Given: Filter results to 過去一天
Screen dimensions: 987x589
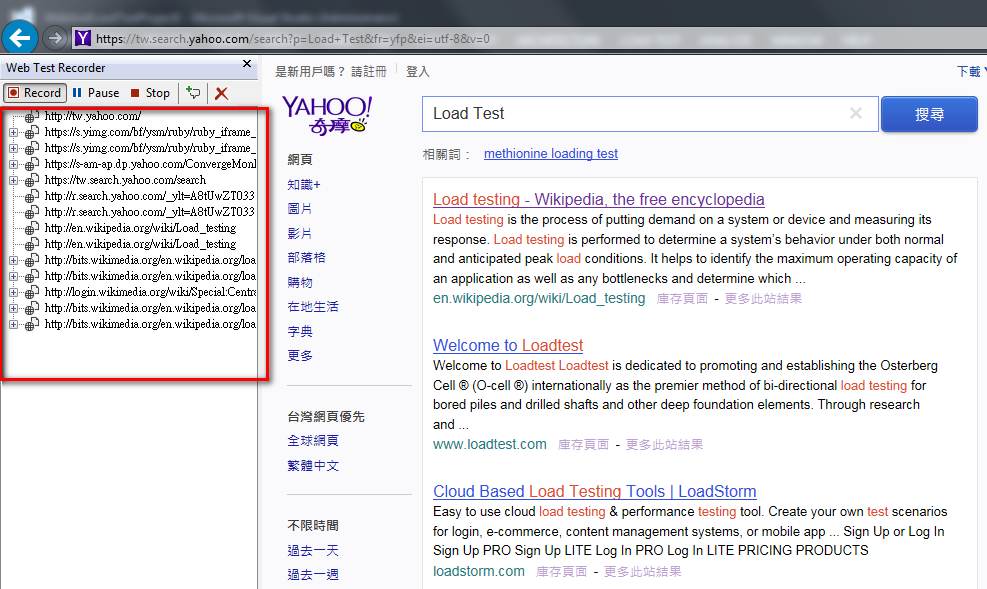Looking at the screenshot, I should [x=313, y=551].
